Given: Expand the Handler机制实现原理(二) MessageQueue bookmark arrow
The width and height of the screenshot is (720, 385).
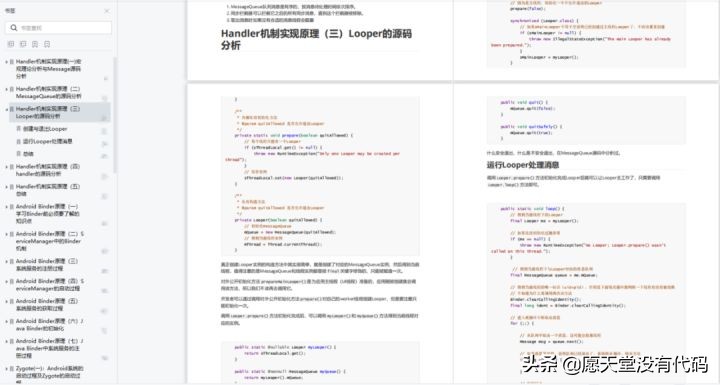Looking at the screenshot, I should click(x=6, y=89).
